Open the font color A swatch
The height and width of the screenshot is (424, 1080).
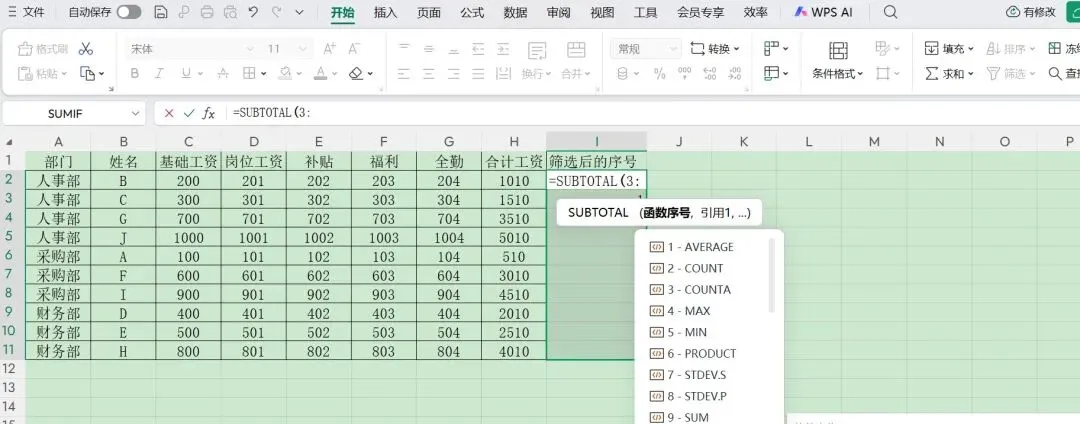click(x=320, y=74)
